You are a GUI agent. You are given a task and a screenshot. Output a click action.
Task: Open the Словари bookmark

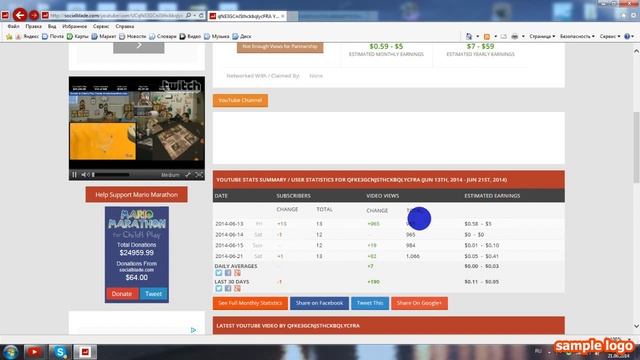coord(162,36)
